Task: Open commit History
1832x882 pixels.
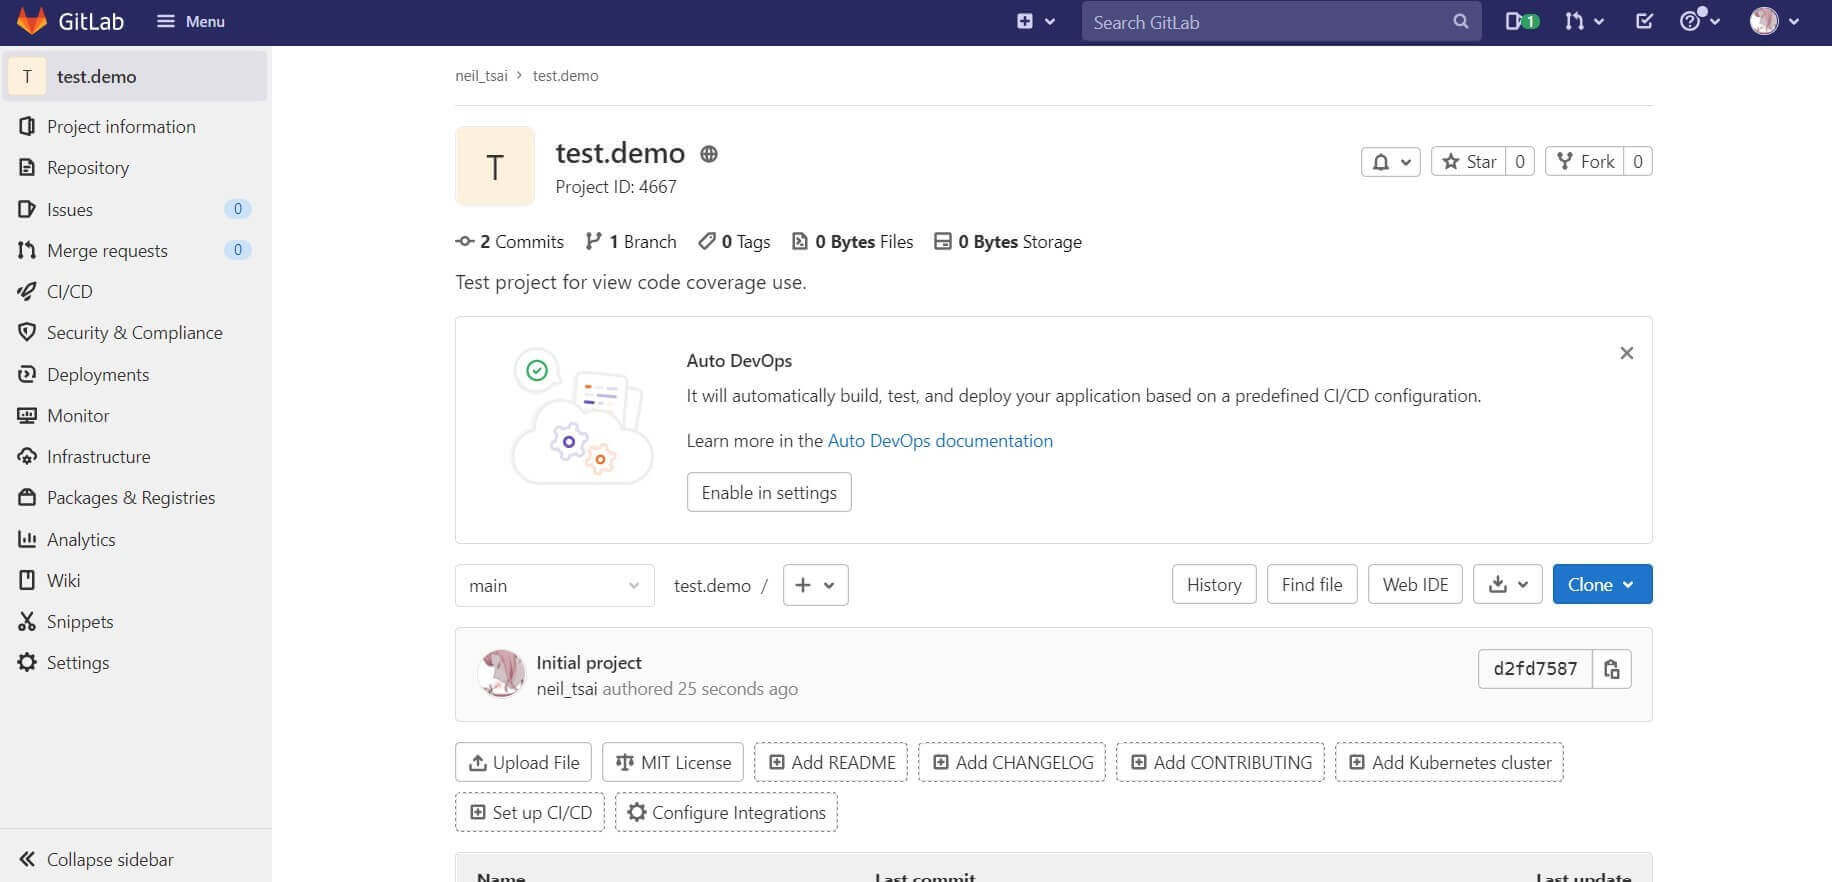Action: [x=1214, y=584]
